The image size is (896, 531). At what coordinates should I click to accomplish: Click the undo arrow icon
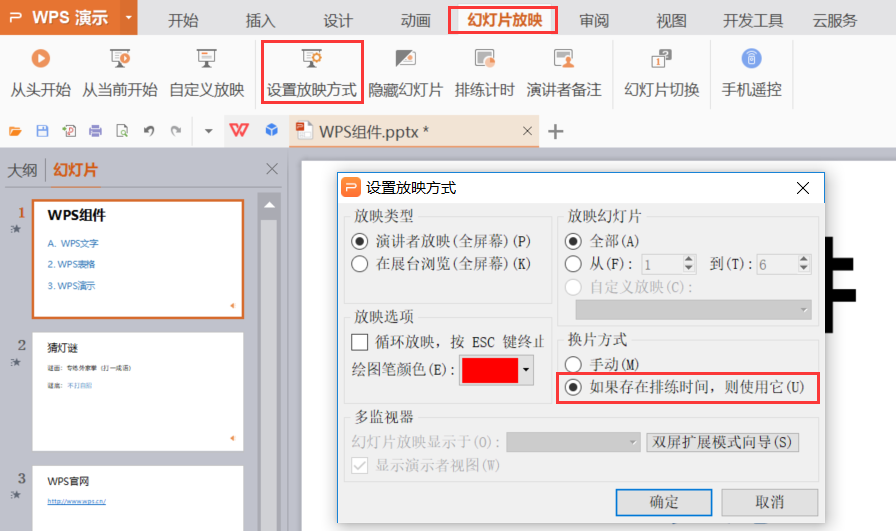tap(149, 131)
